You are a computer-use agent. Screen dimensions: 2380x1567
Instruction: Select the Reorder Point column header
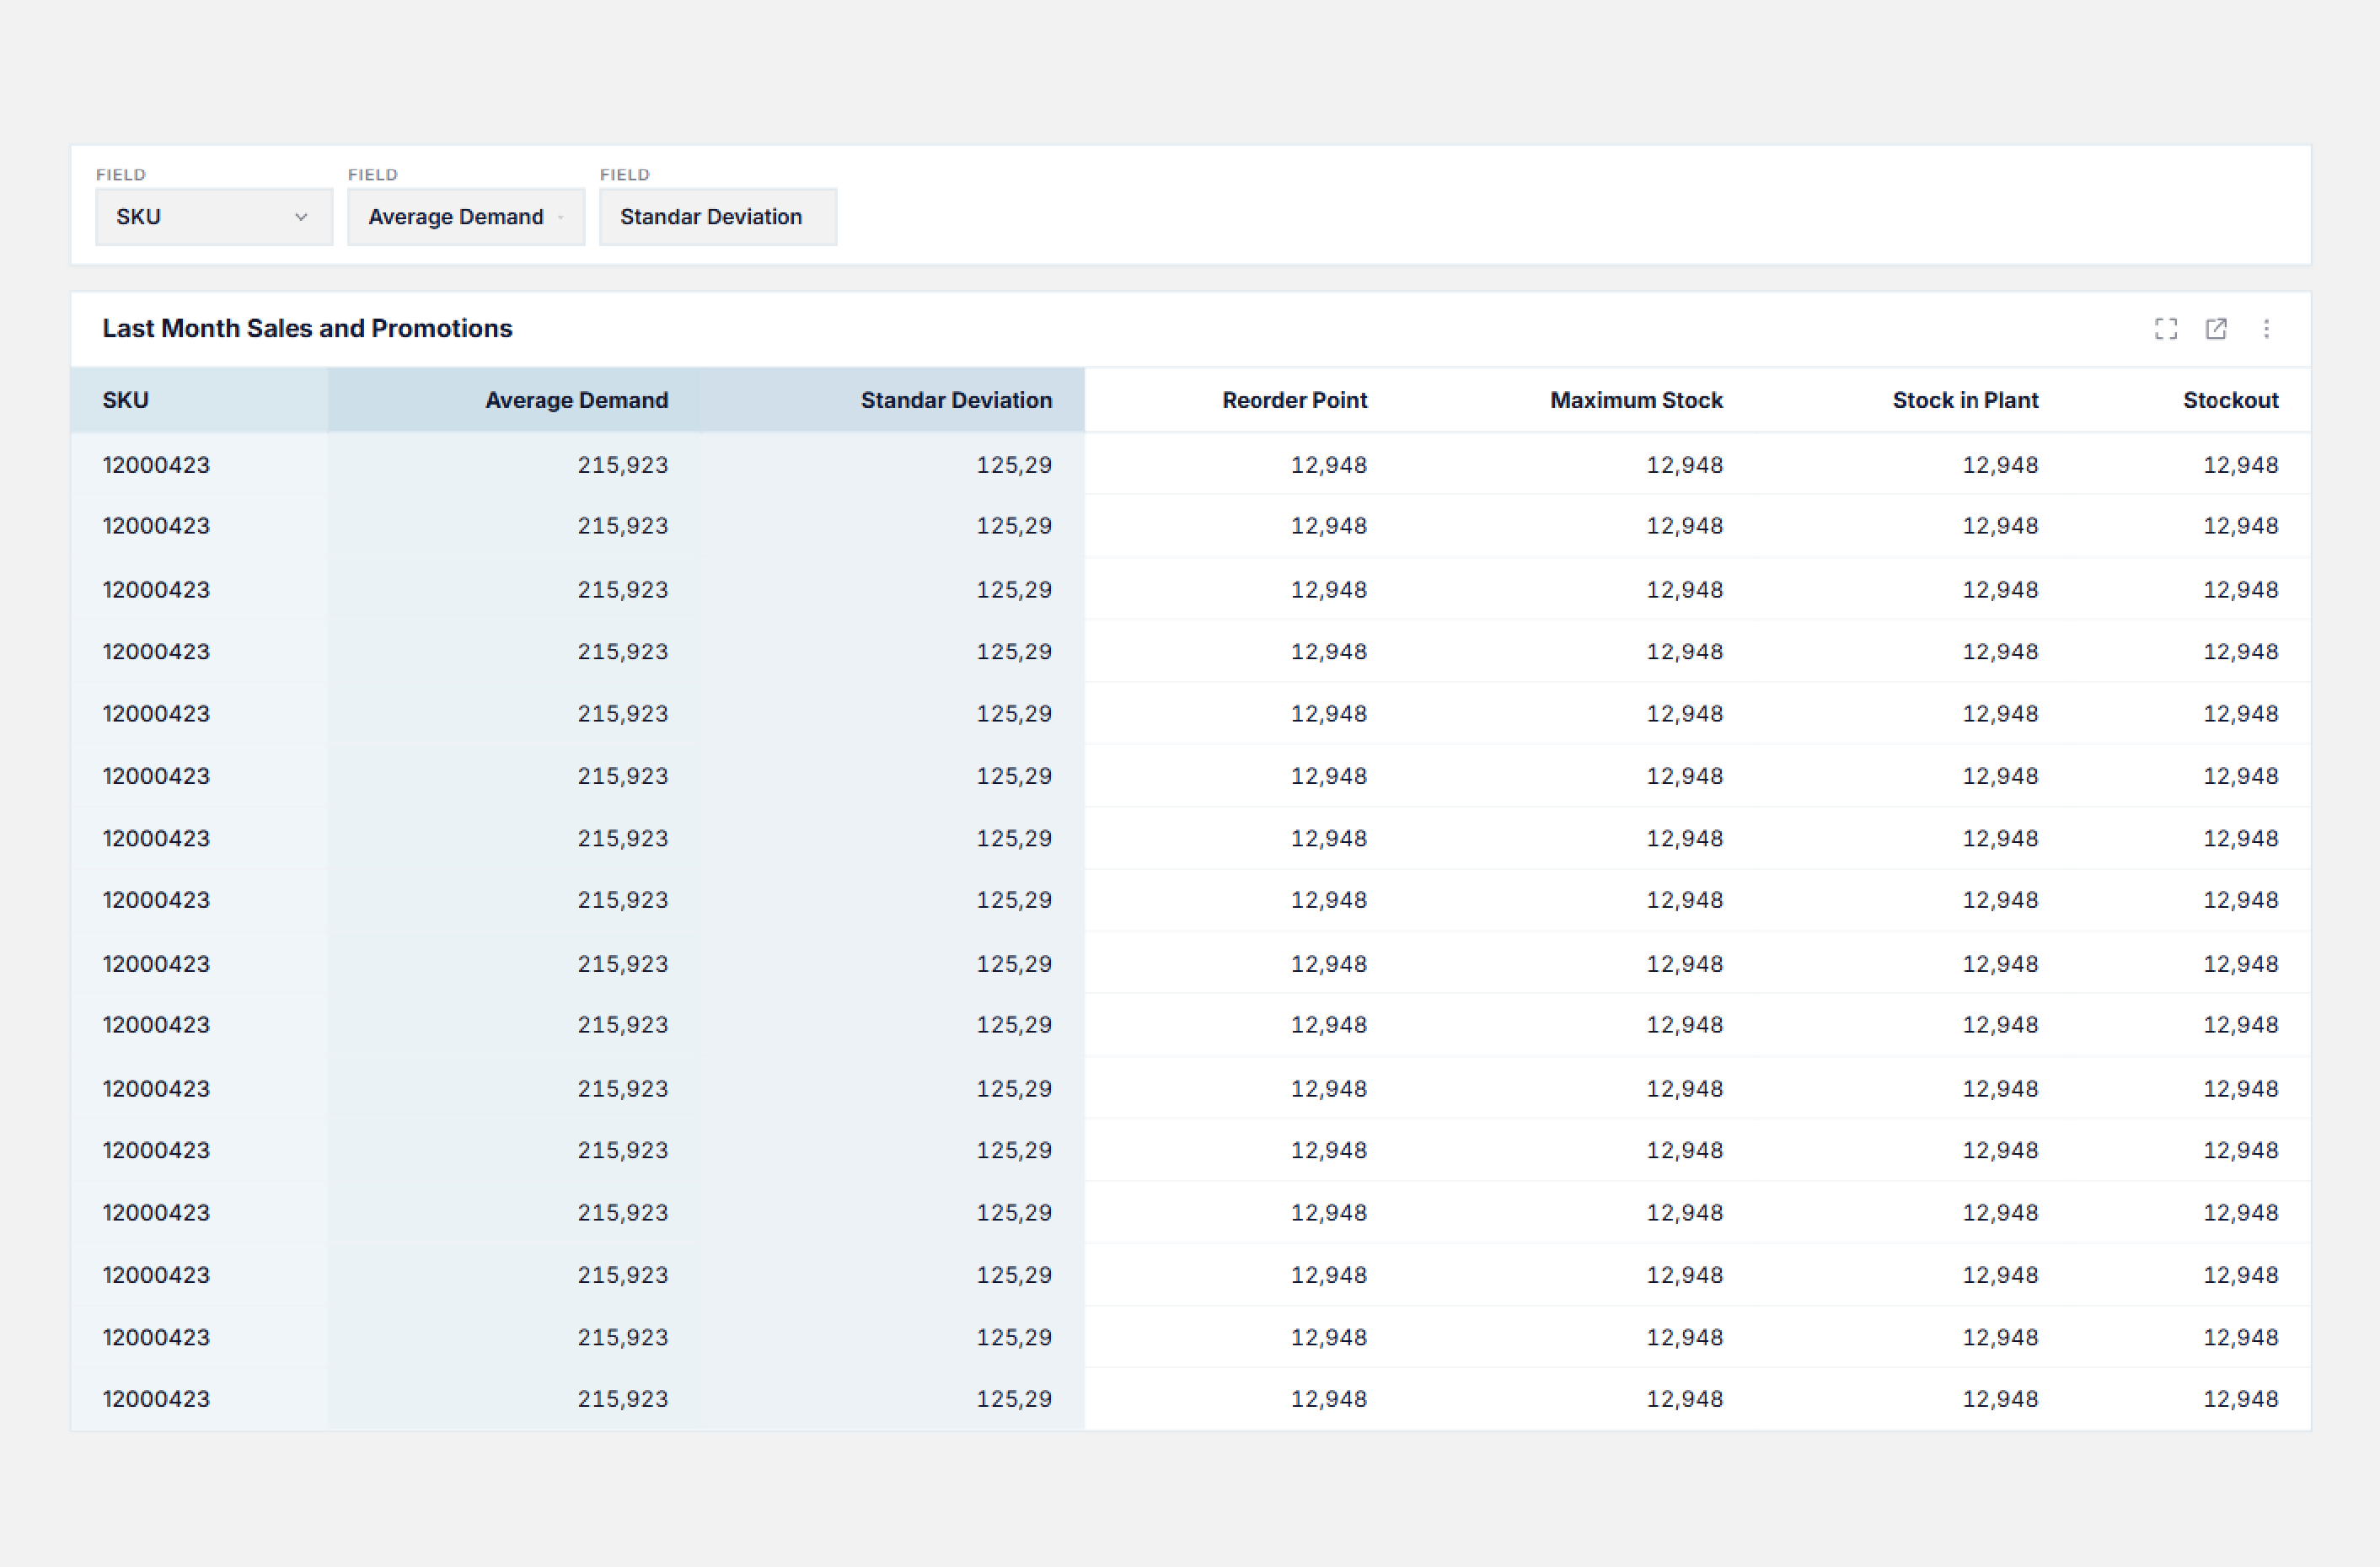[x=1294, y=400]
